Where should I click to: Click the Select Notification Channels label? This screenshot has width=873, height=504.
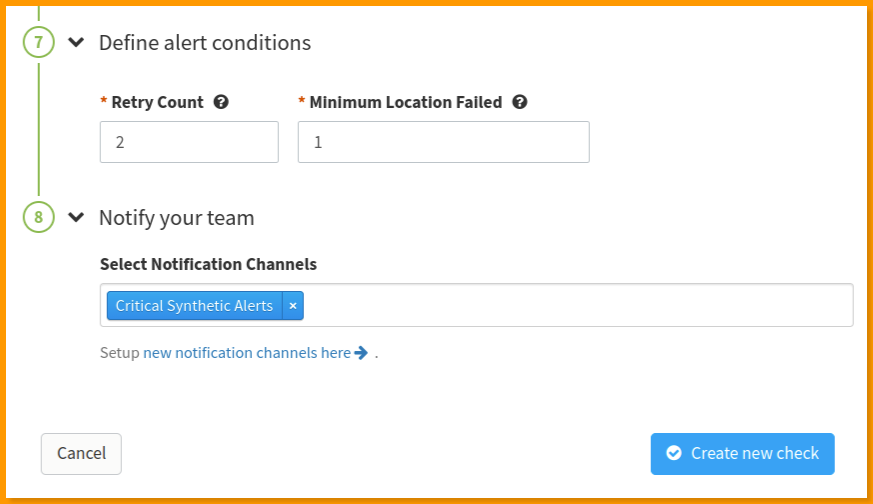pos(208,264)
